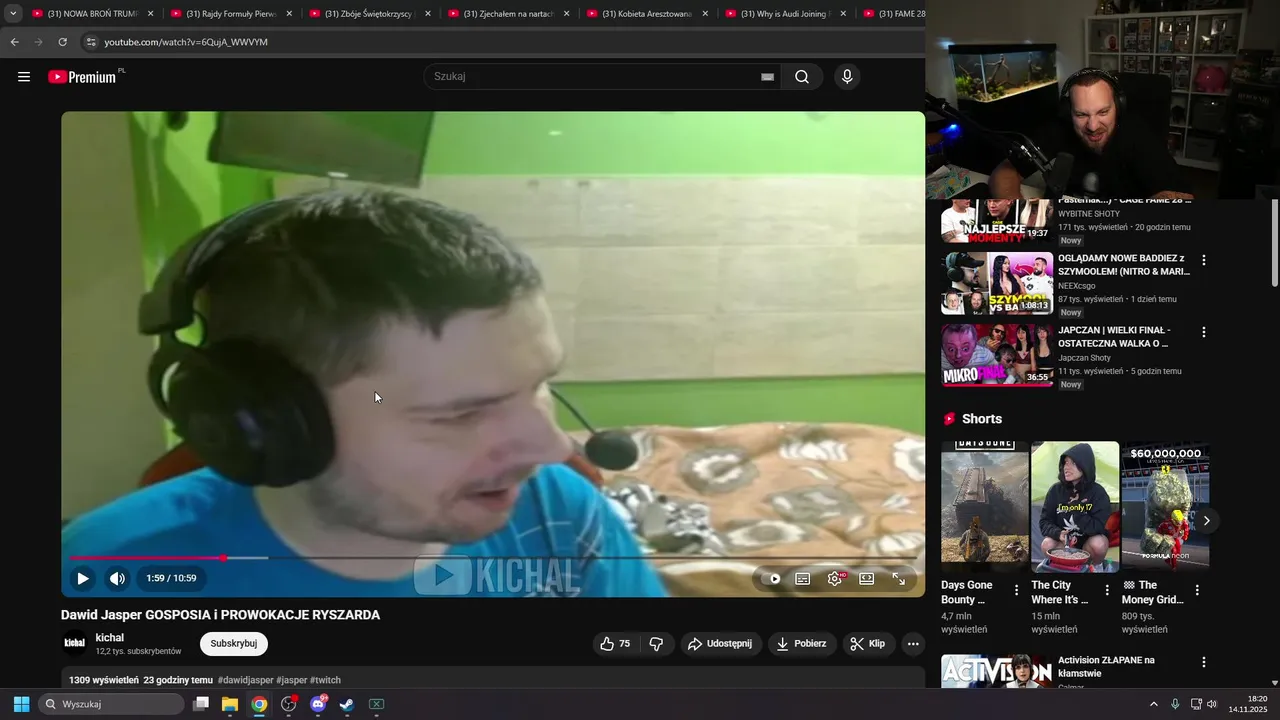Open Discord from the taskbar
Viewport: 1280px width, 720px height.
click(x=318, y=704)
